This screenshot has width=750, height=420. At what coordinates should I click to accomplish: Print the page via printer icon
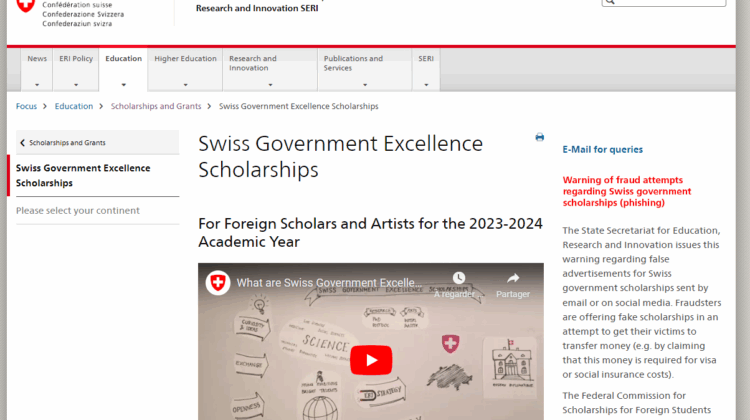pyautogui.click(x=540, y=137)
